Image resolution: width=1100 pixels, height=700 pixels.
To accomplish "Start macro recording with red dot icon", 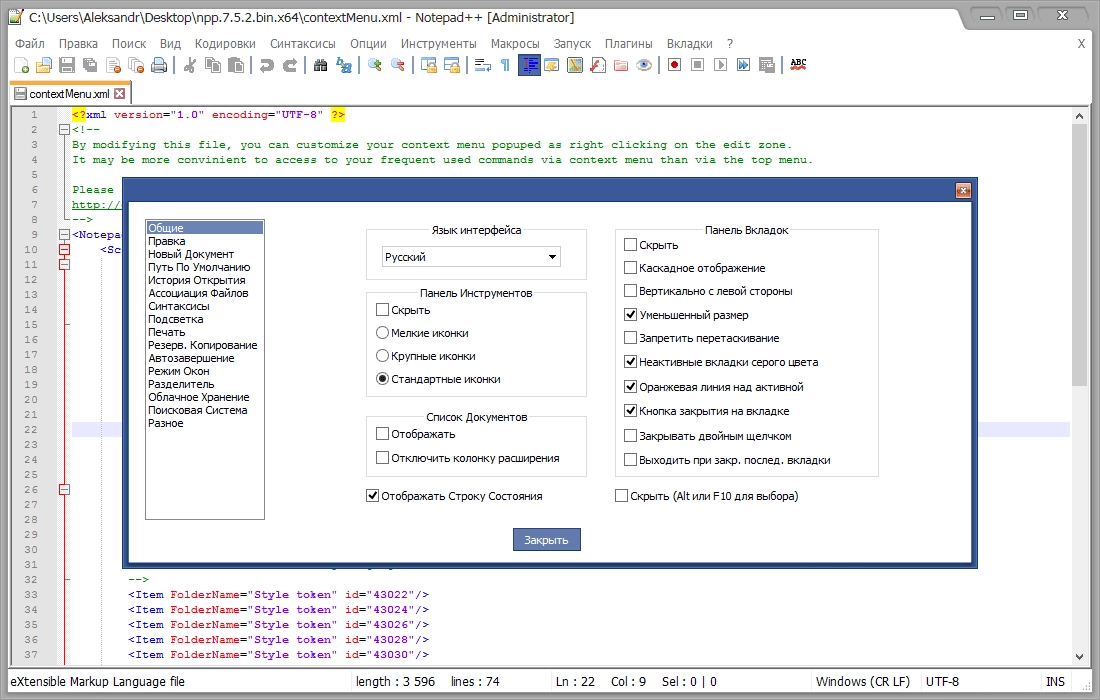I will [674, 65].
